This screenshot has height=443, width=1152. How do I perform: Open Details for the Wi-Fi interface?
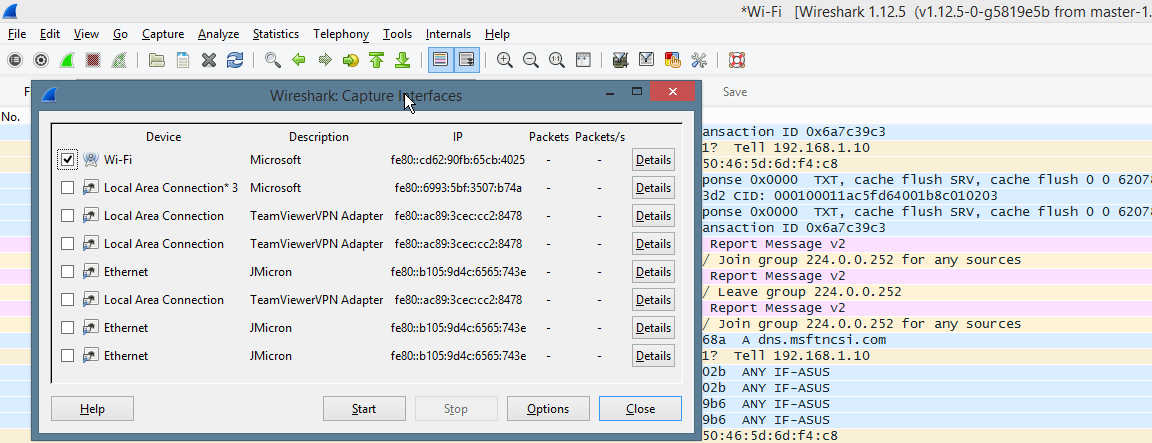pos(653,159)
